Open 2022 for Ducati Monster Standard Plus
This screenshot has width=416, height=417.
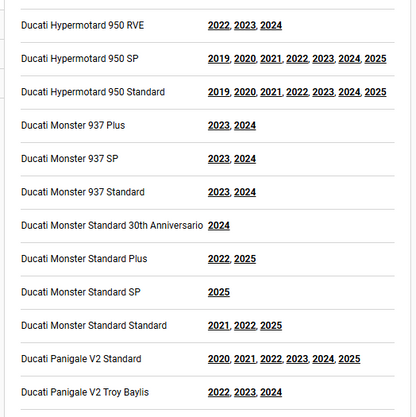[219, 259]
